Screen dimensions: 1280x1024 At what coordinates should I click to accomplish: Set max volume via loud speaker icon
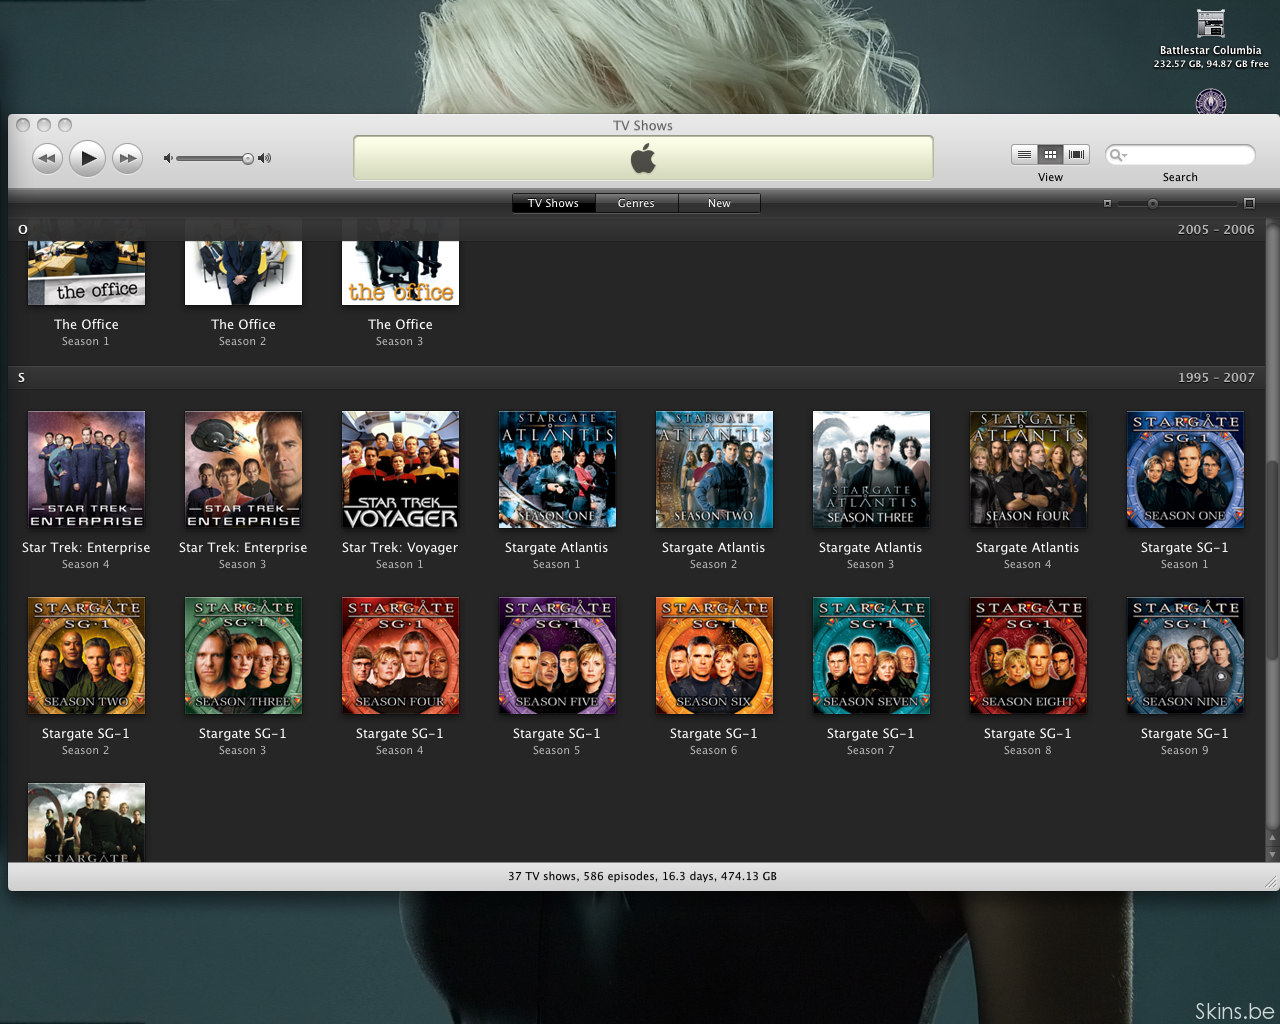point(265,158)
